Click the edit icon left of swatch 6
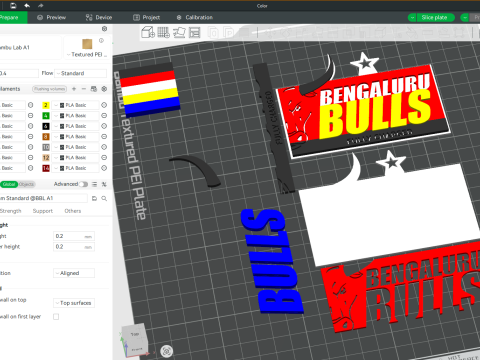The width and height of the screenshot is (480, 360). click(x=31, y=126)
